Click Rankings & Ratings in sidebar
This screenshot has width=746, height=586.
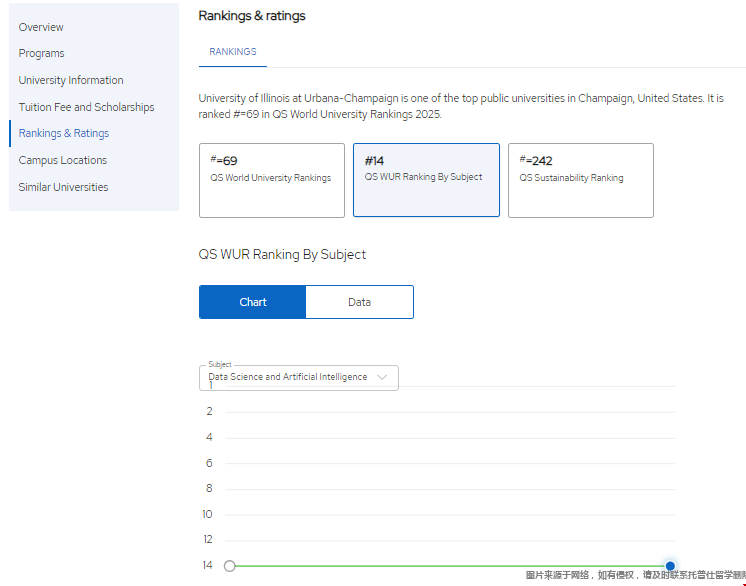point(64,133)
